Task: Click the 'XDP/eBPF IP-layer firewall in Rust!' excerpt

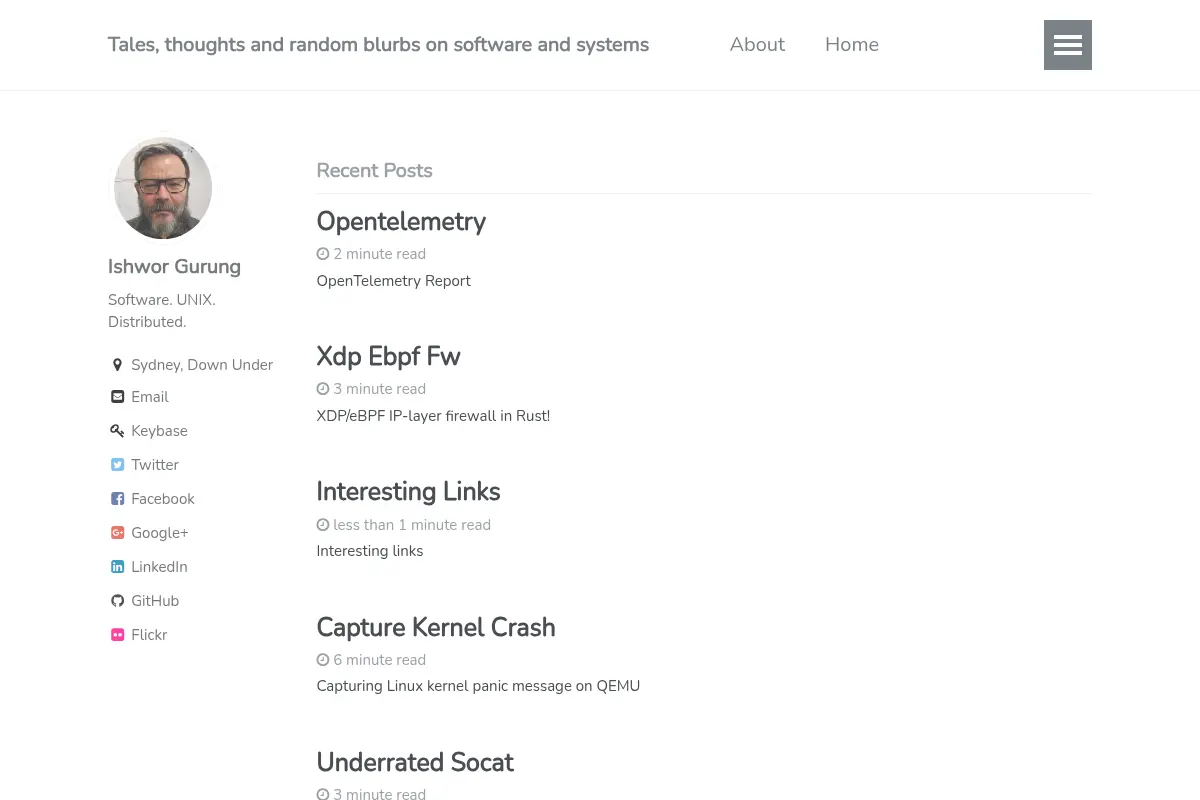Action: click(x=433, y=416)
